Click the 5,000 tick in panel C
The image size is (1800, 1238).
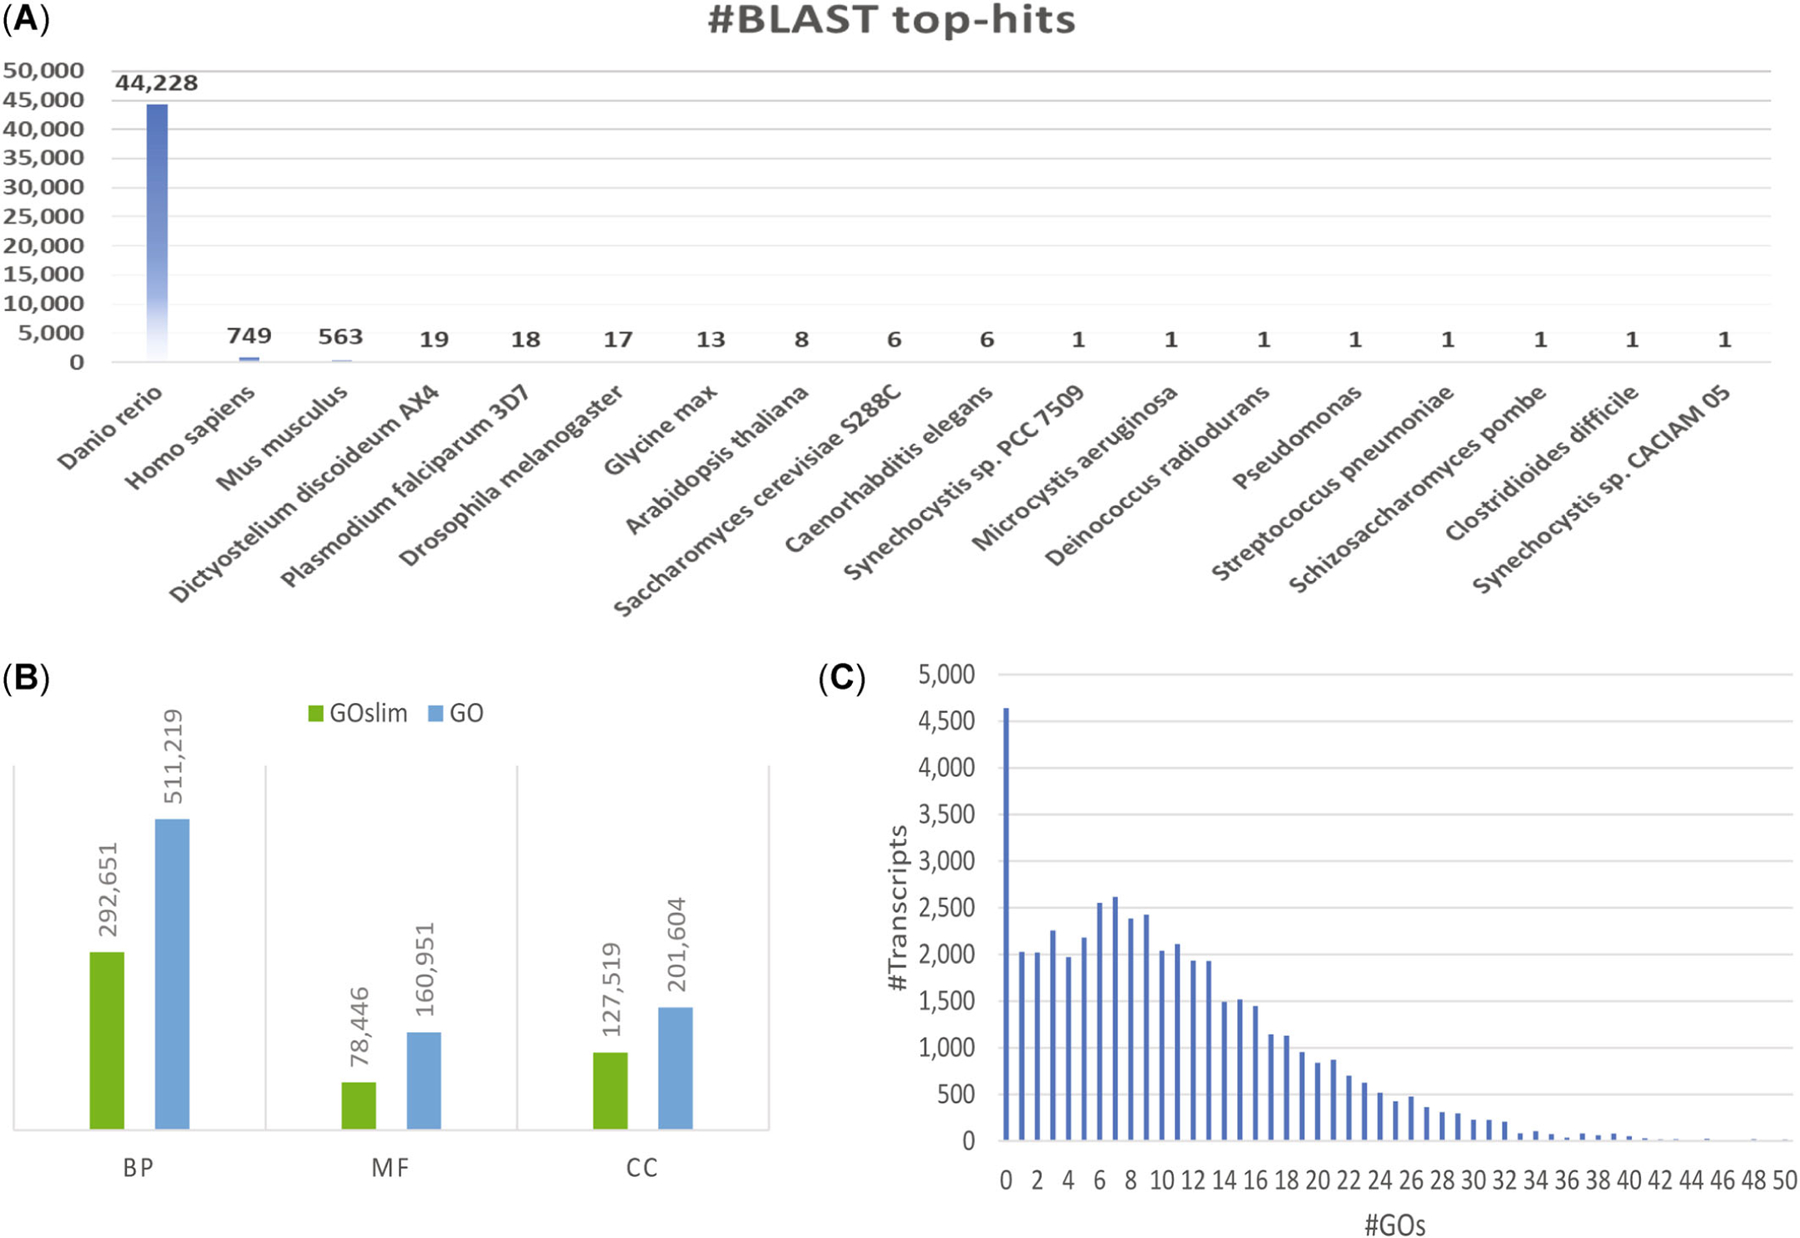click(946, 675)
